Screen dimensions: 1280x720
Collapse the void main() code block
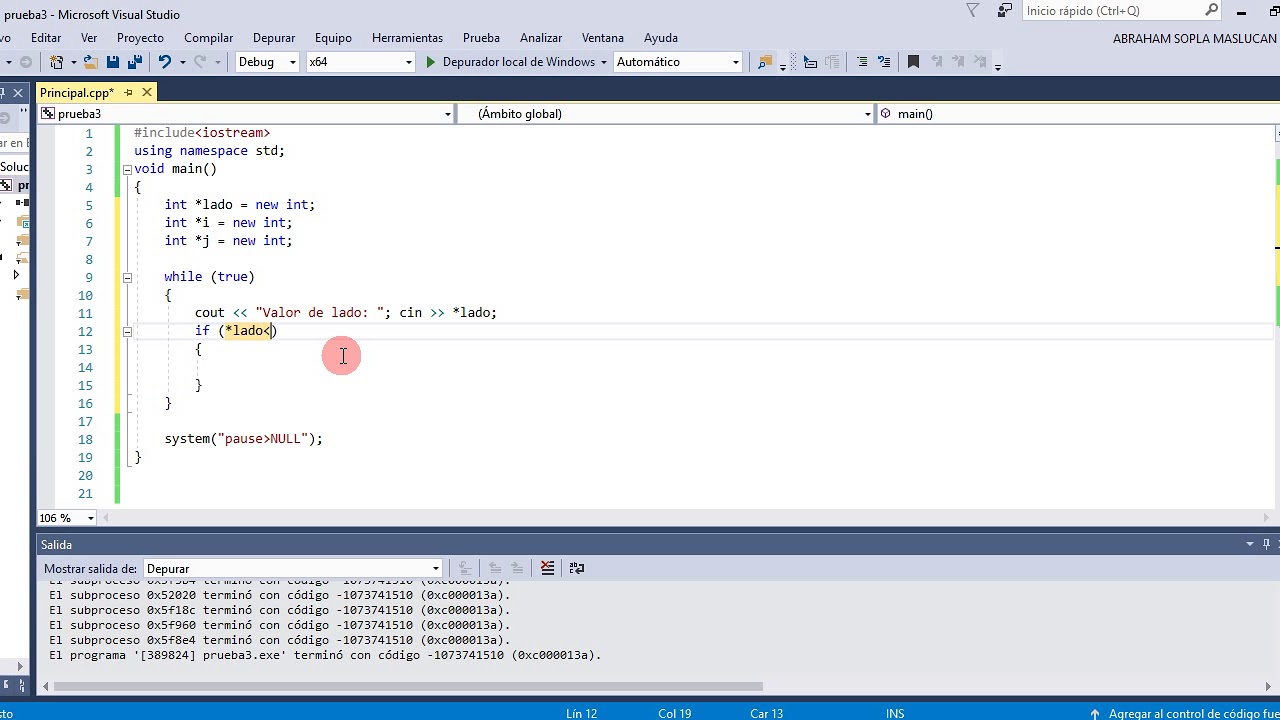(x=127, y=169)
